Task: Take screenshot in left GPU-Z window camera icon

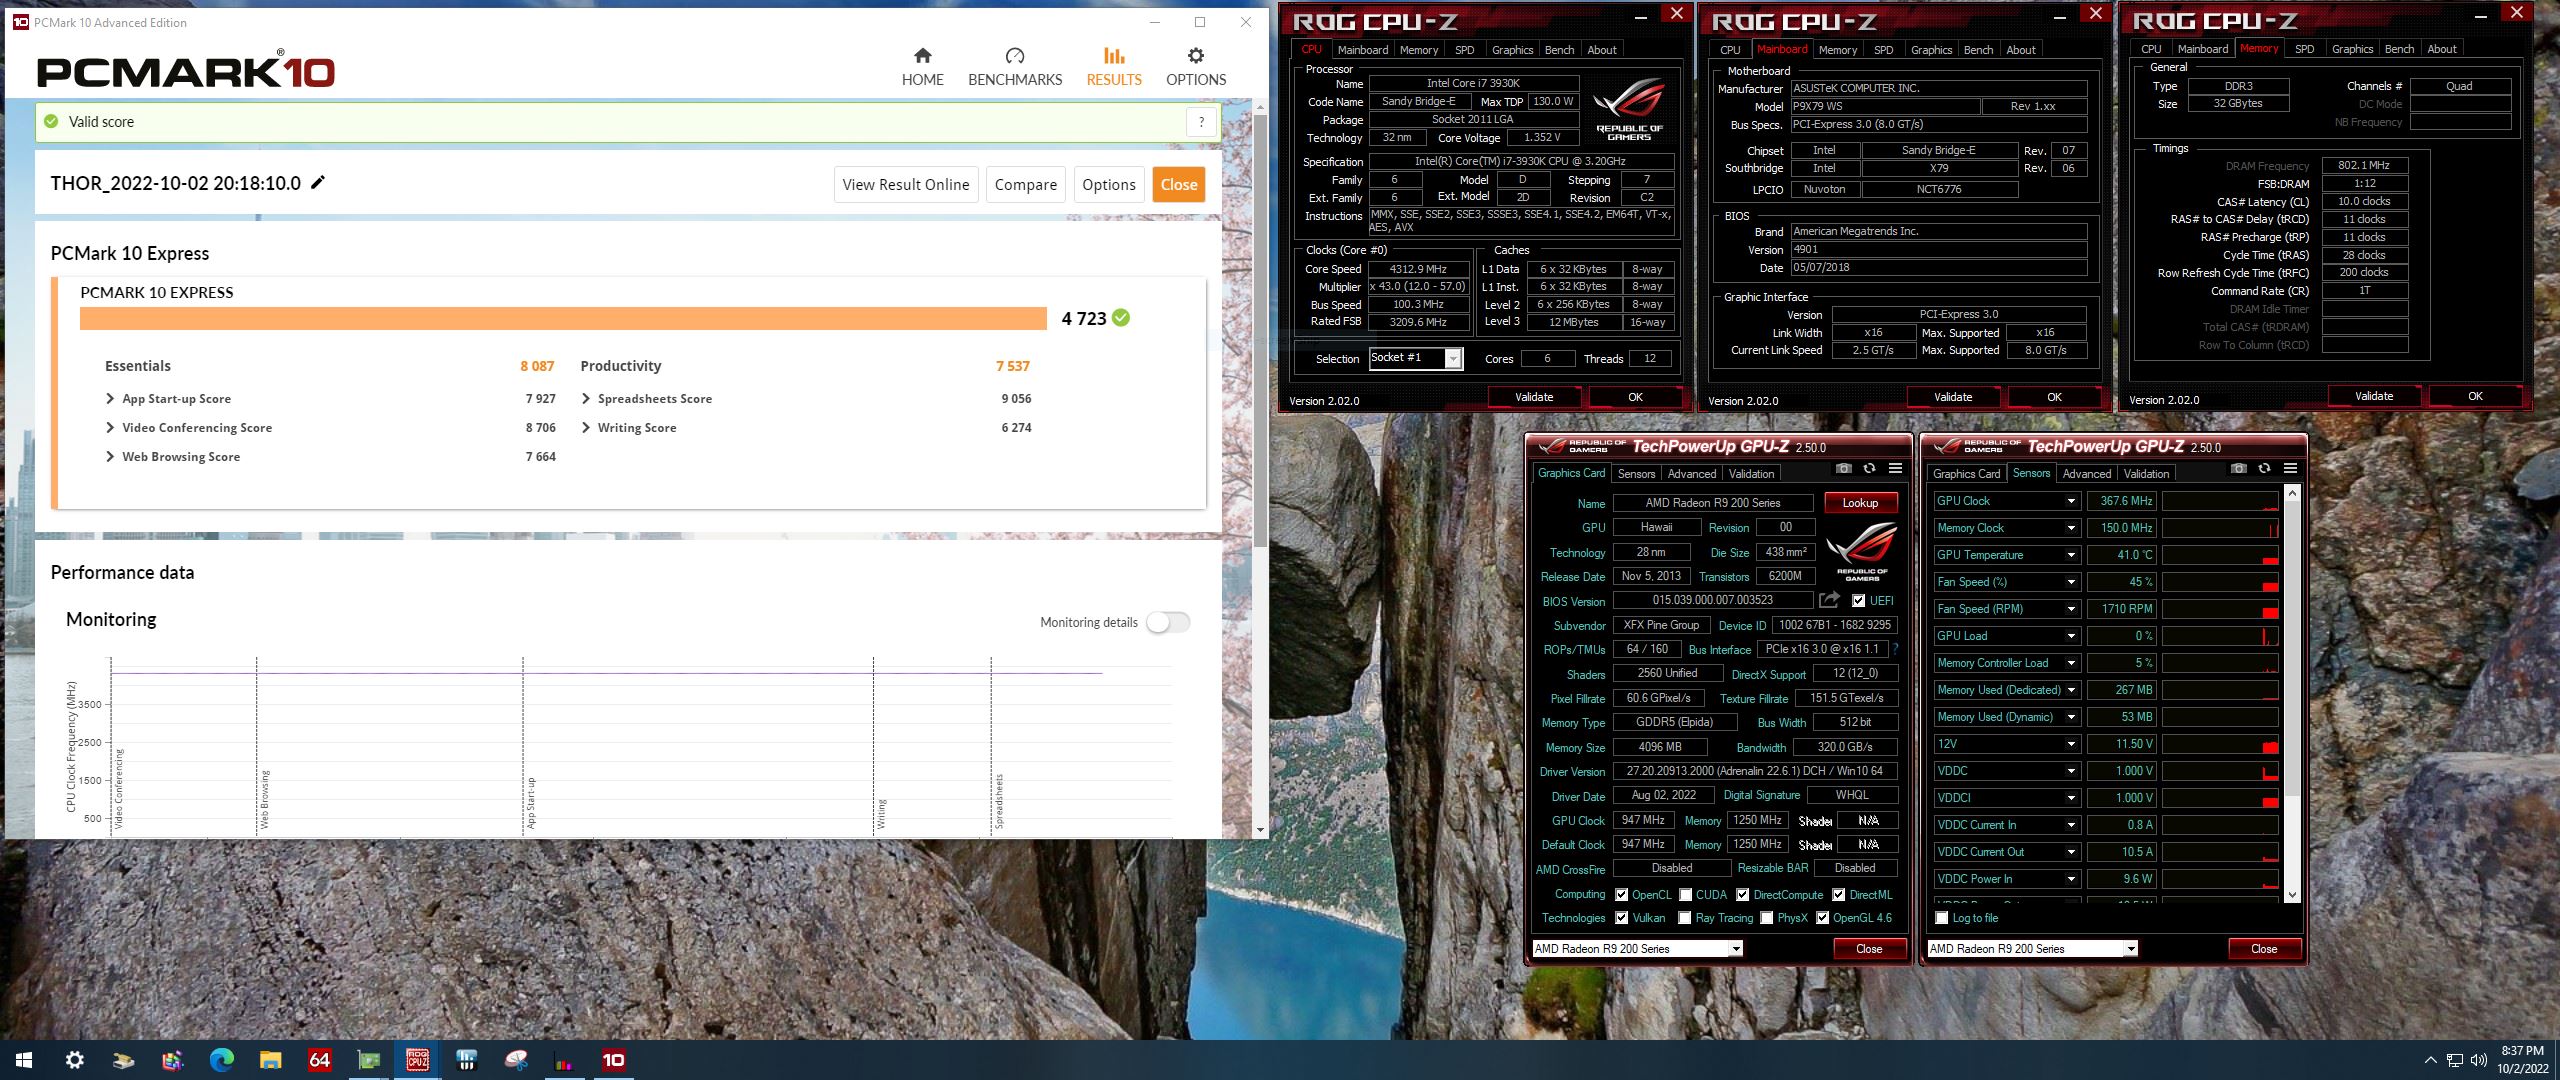Action: point(1843,468)
